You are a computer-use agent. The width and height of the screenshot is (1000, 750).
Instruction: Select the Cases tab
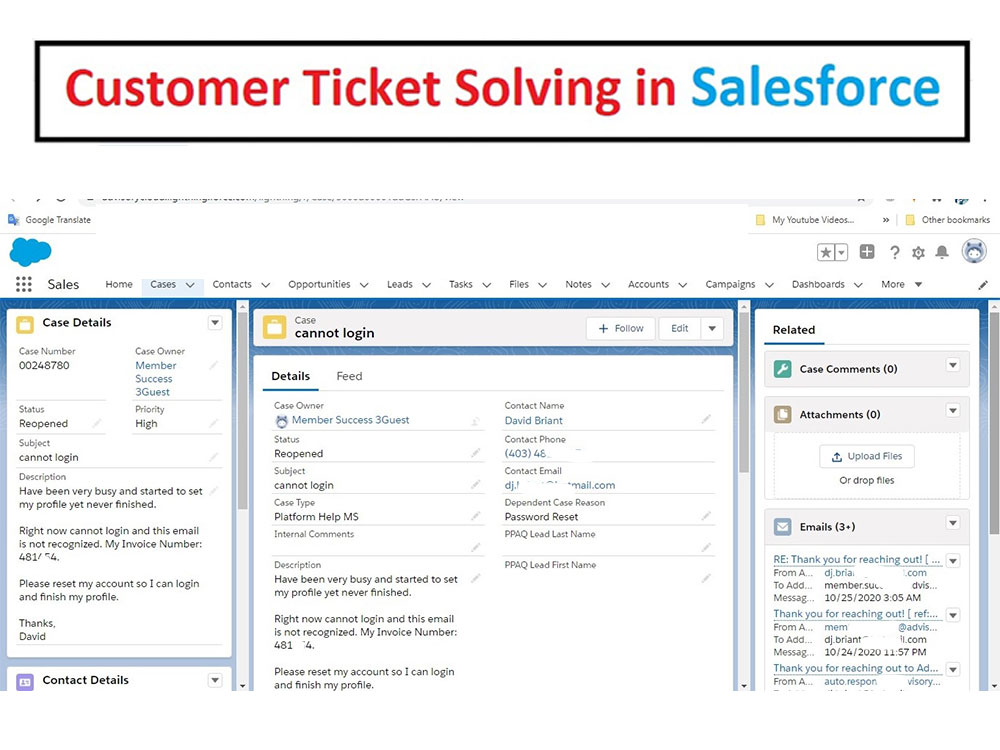point(163,284)
